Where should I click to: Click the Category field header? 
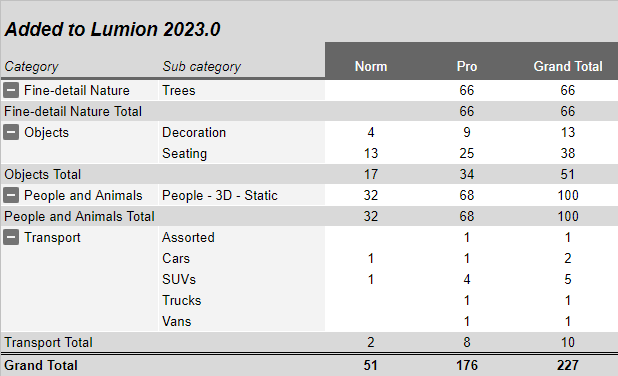[x=32, y=67]
